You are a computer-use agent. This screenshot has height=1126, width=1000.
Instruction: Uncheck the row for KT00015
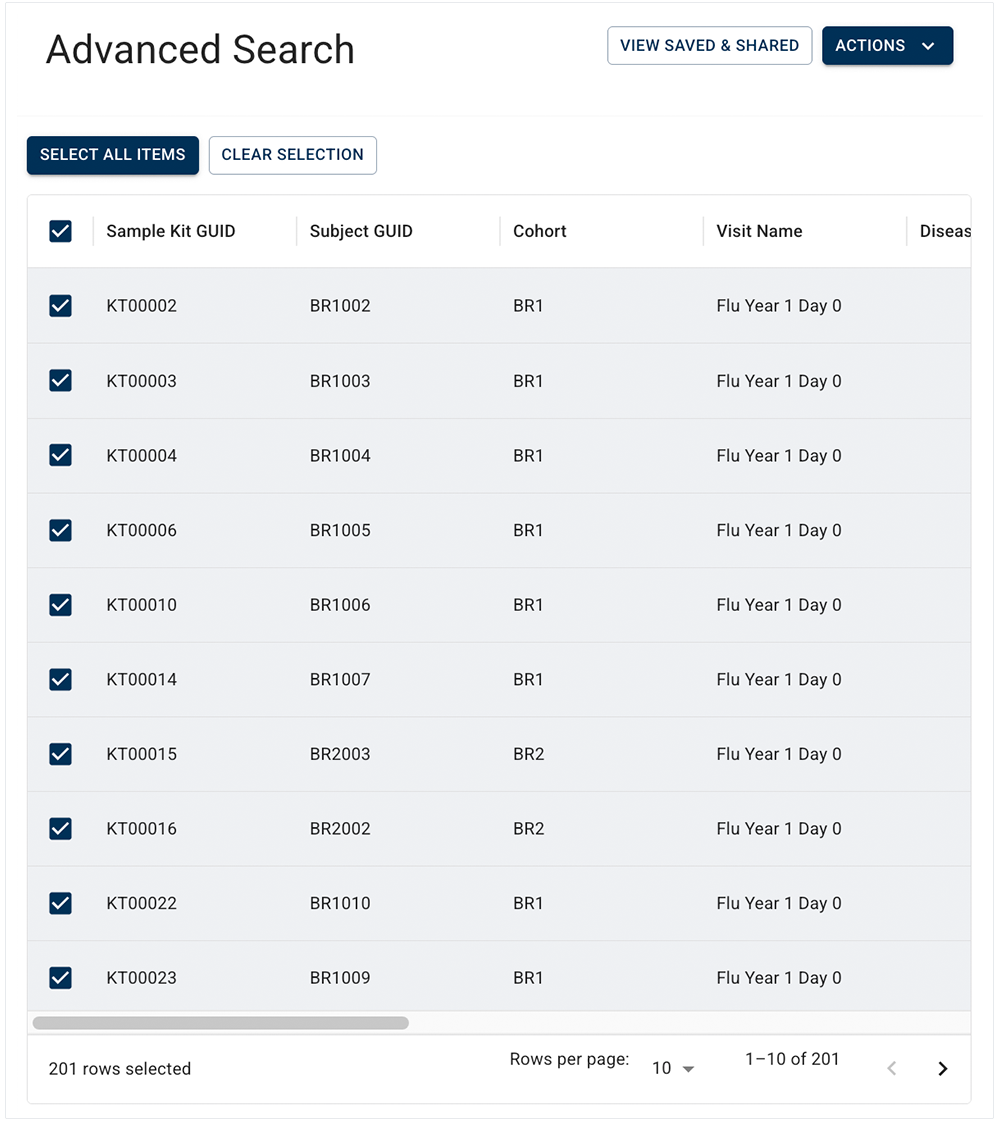[x=61, y=754]
